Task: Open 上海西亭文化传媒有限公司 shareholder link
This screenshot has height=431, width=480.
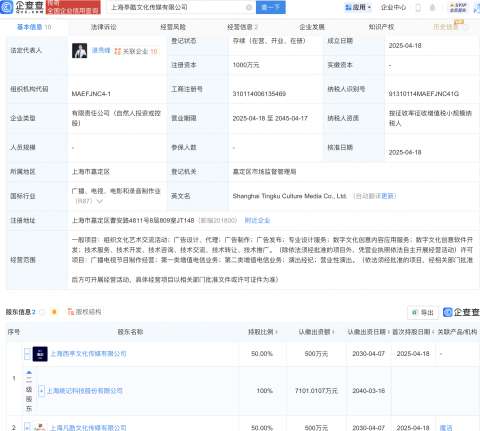Action: point(88,354)
